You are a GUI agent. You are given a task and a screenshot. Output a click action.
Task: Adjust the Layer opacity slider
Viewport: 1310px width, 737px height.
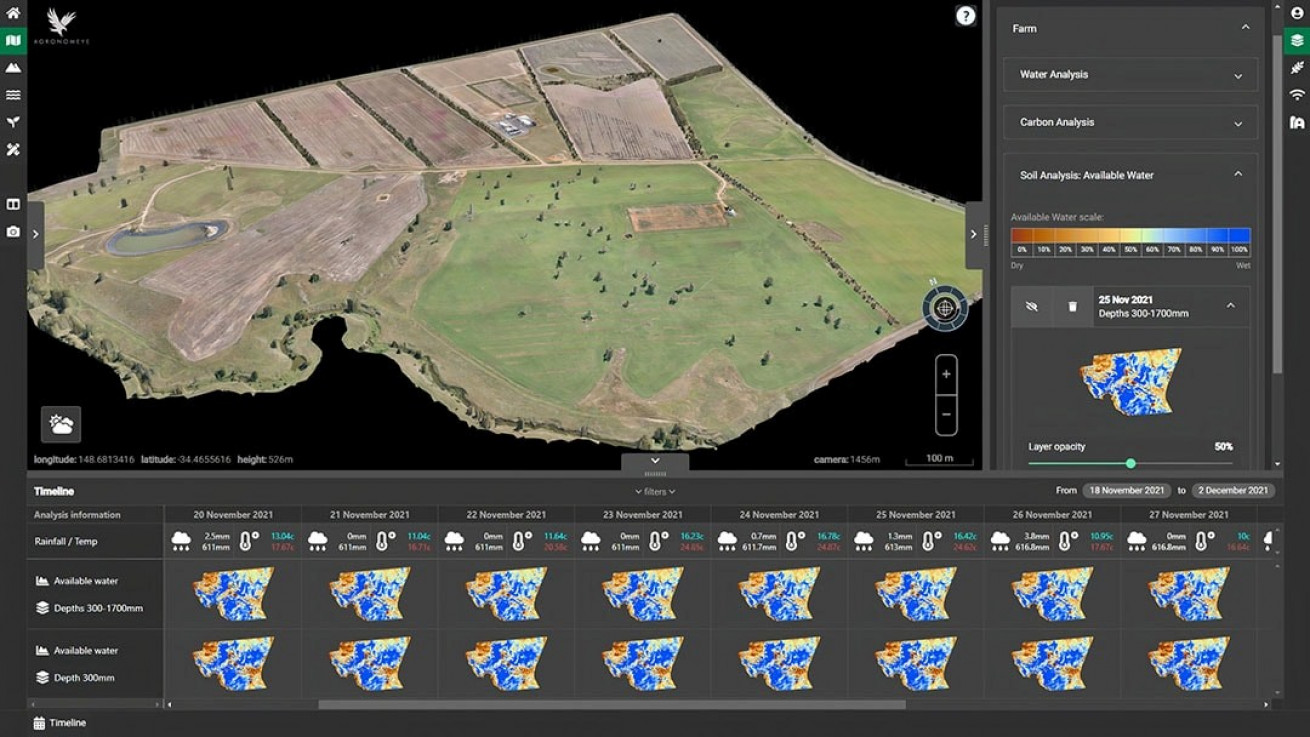(1130, 464)
